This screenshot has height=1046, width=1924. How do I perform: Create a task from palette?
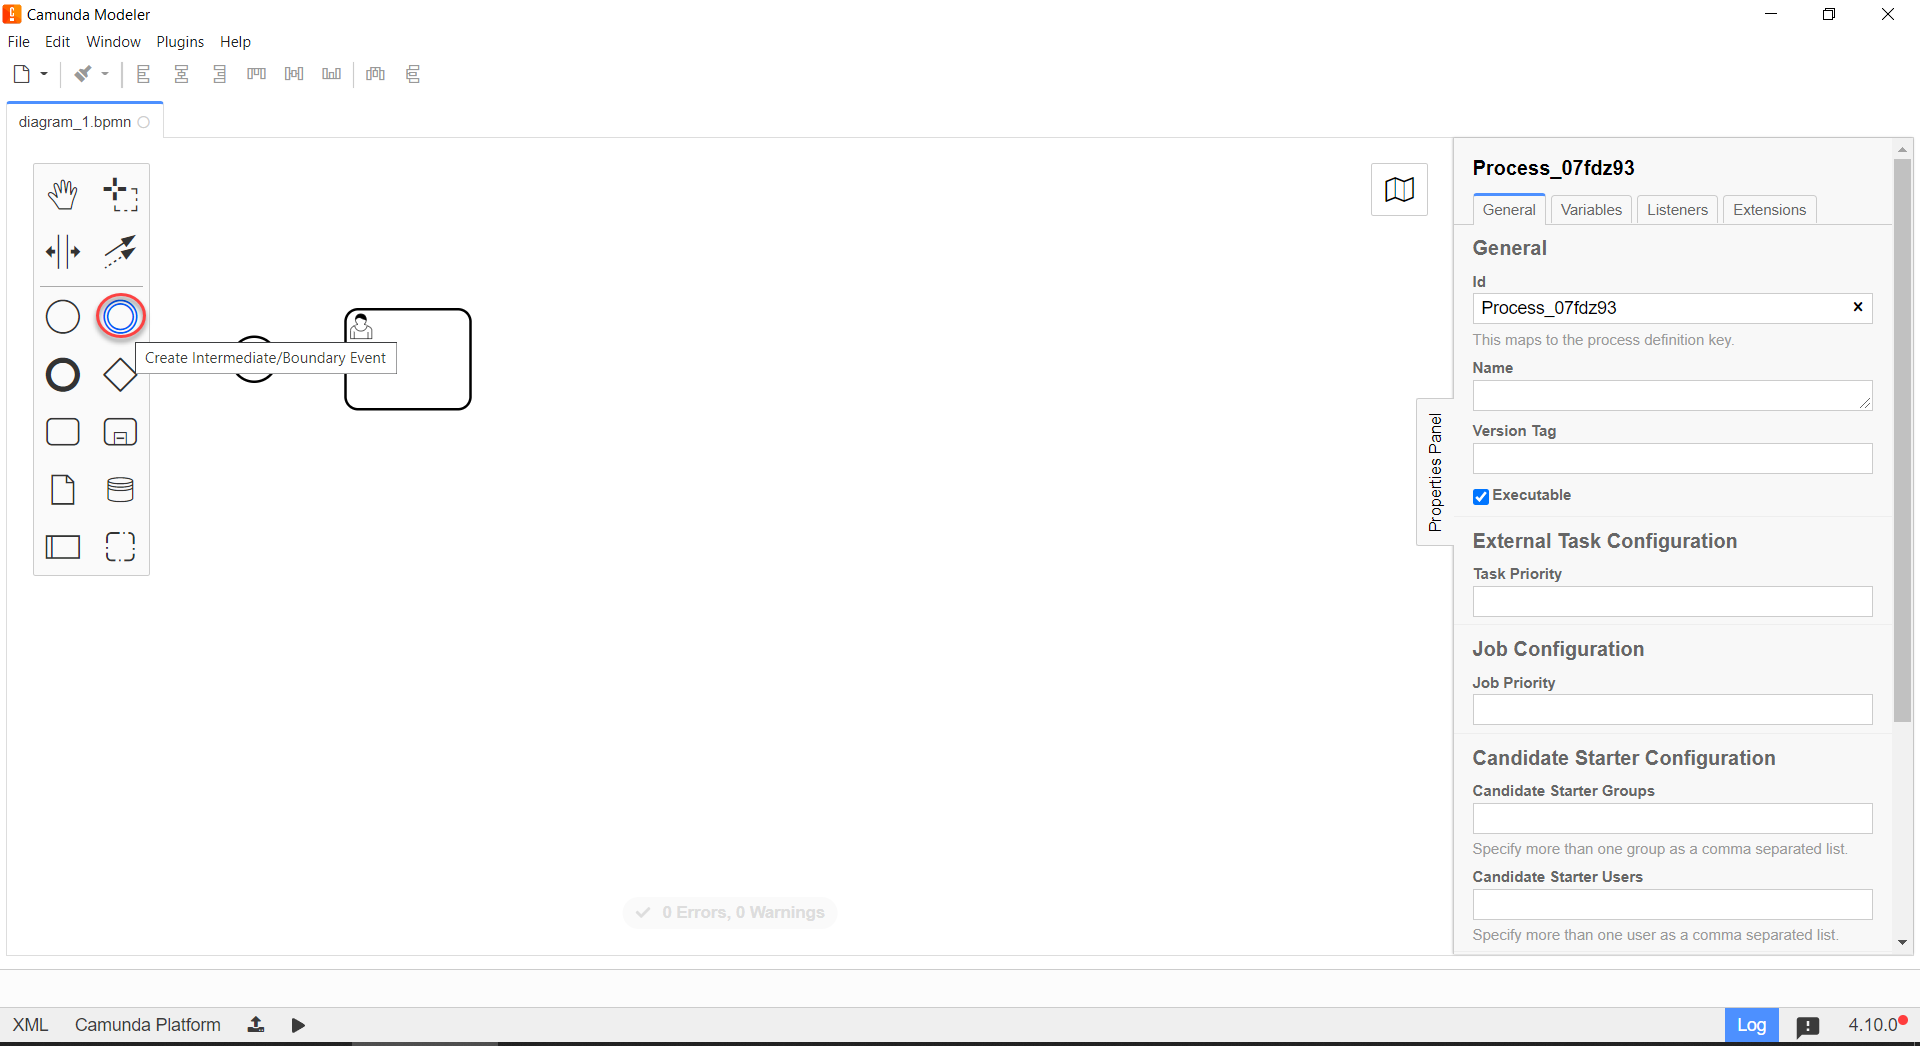(x=63, y=432)
